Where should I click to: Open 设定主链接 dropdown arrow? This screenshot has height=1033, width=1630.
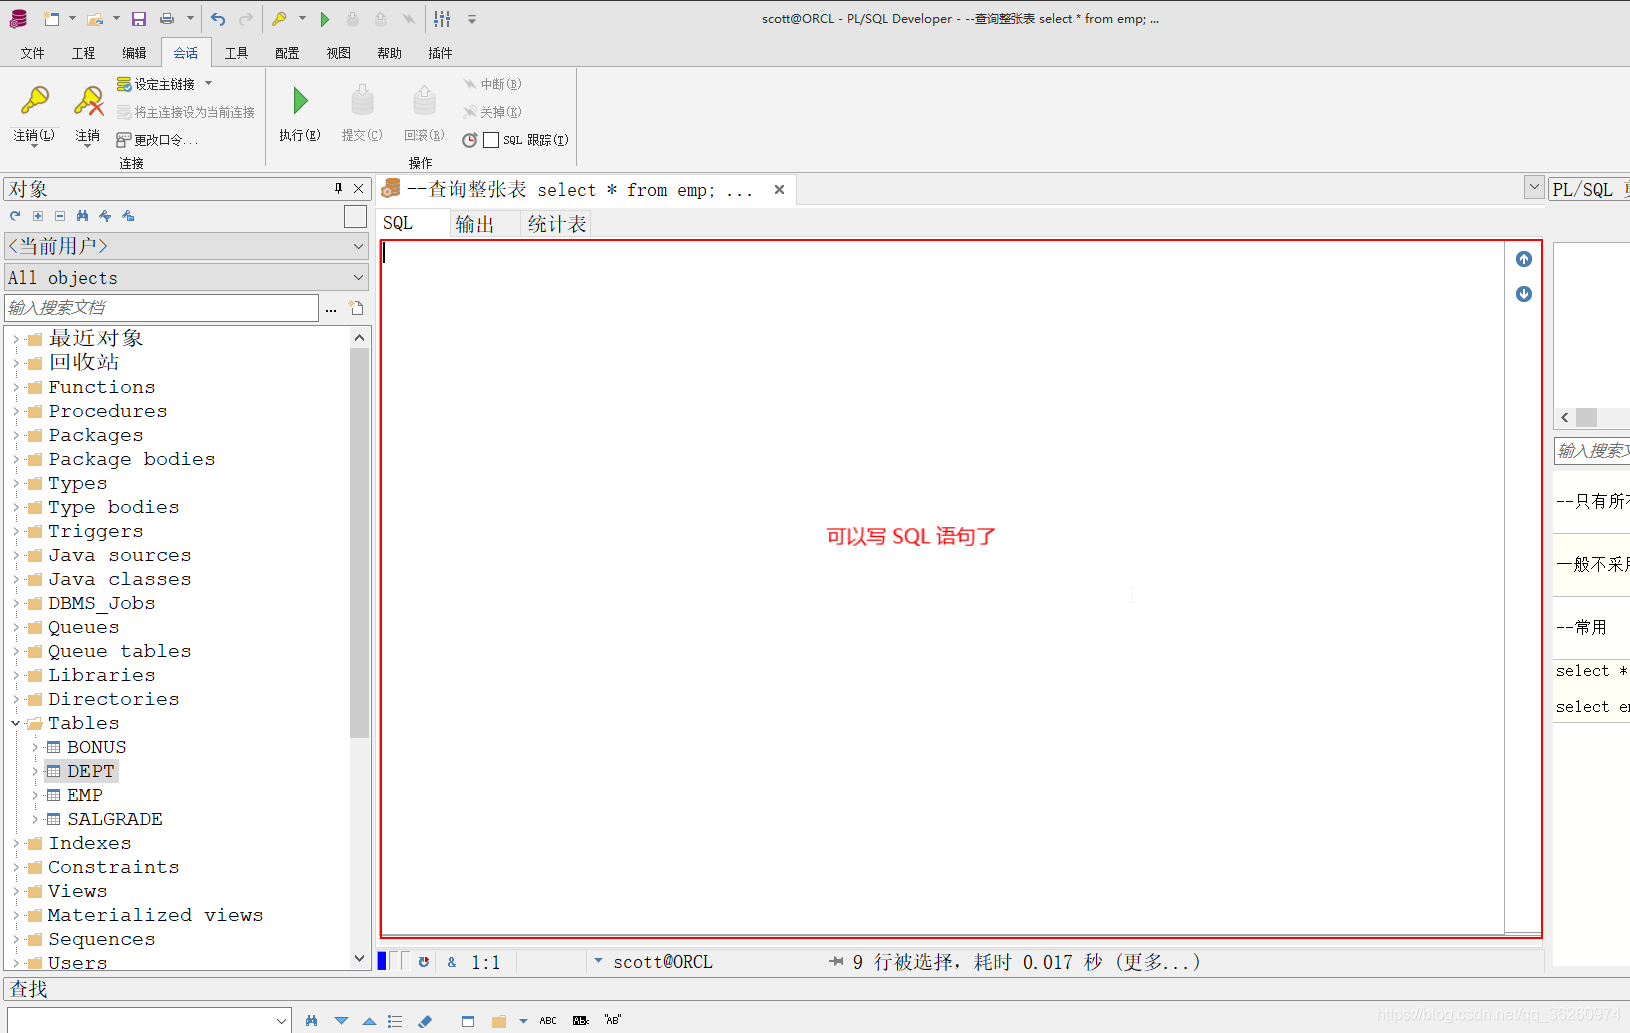pos(208,84)
